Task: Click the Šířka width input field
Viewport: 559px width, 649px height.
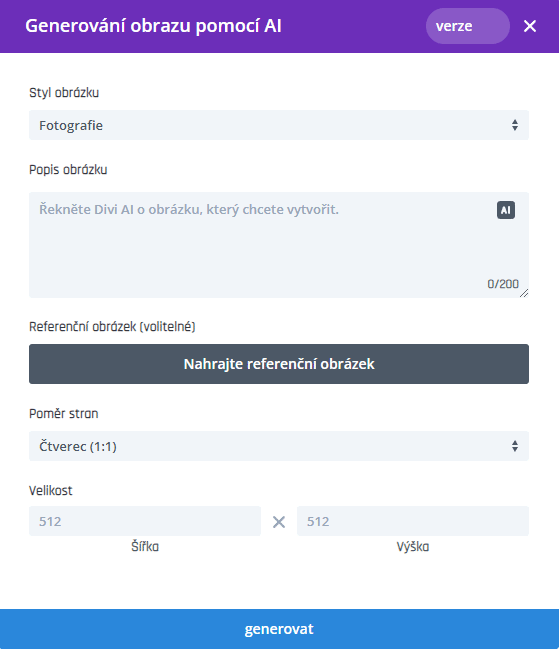Action: (x=145, y=521)
